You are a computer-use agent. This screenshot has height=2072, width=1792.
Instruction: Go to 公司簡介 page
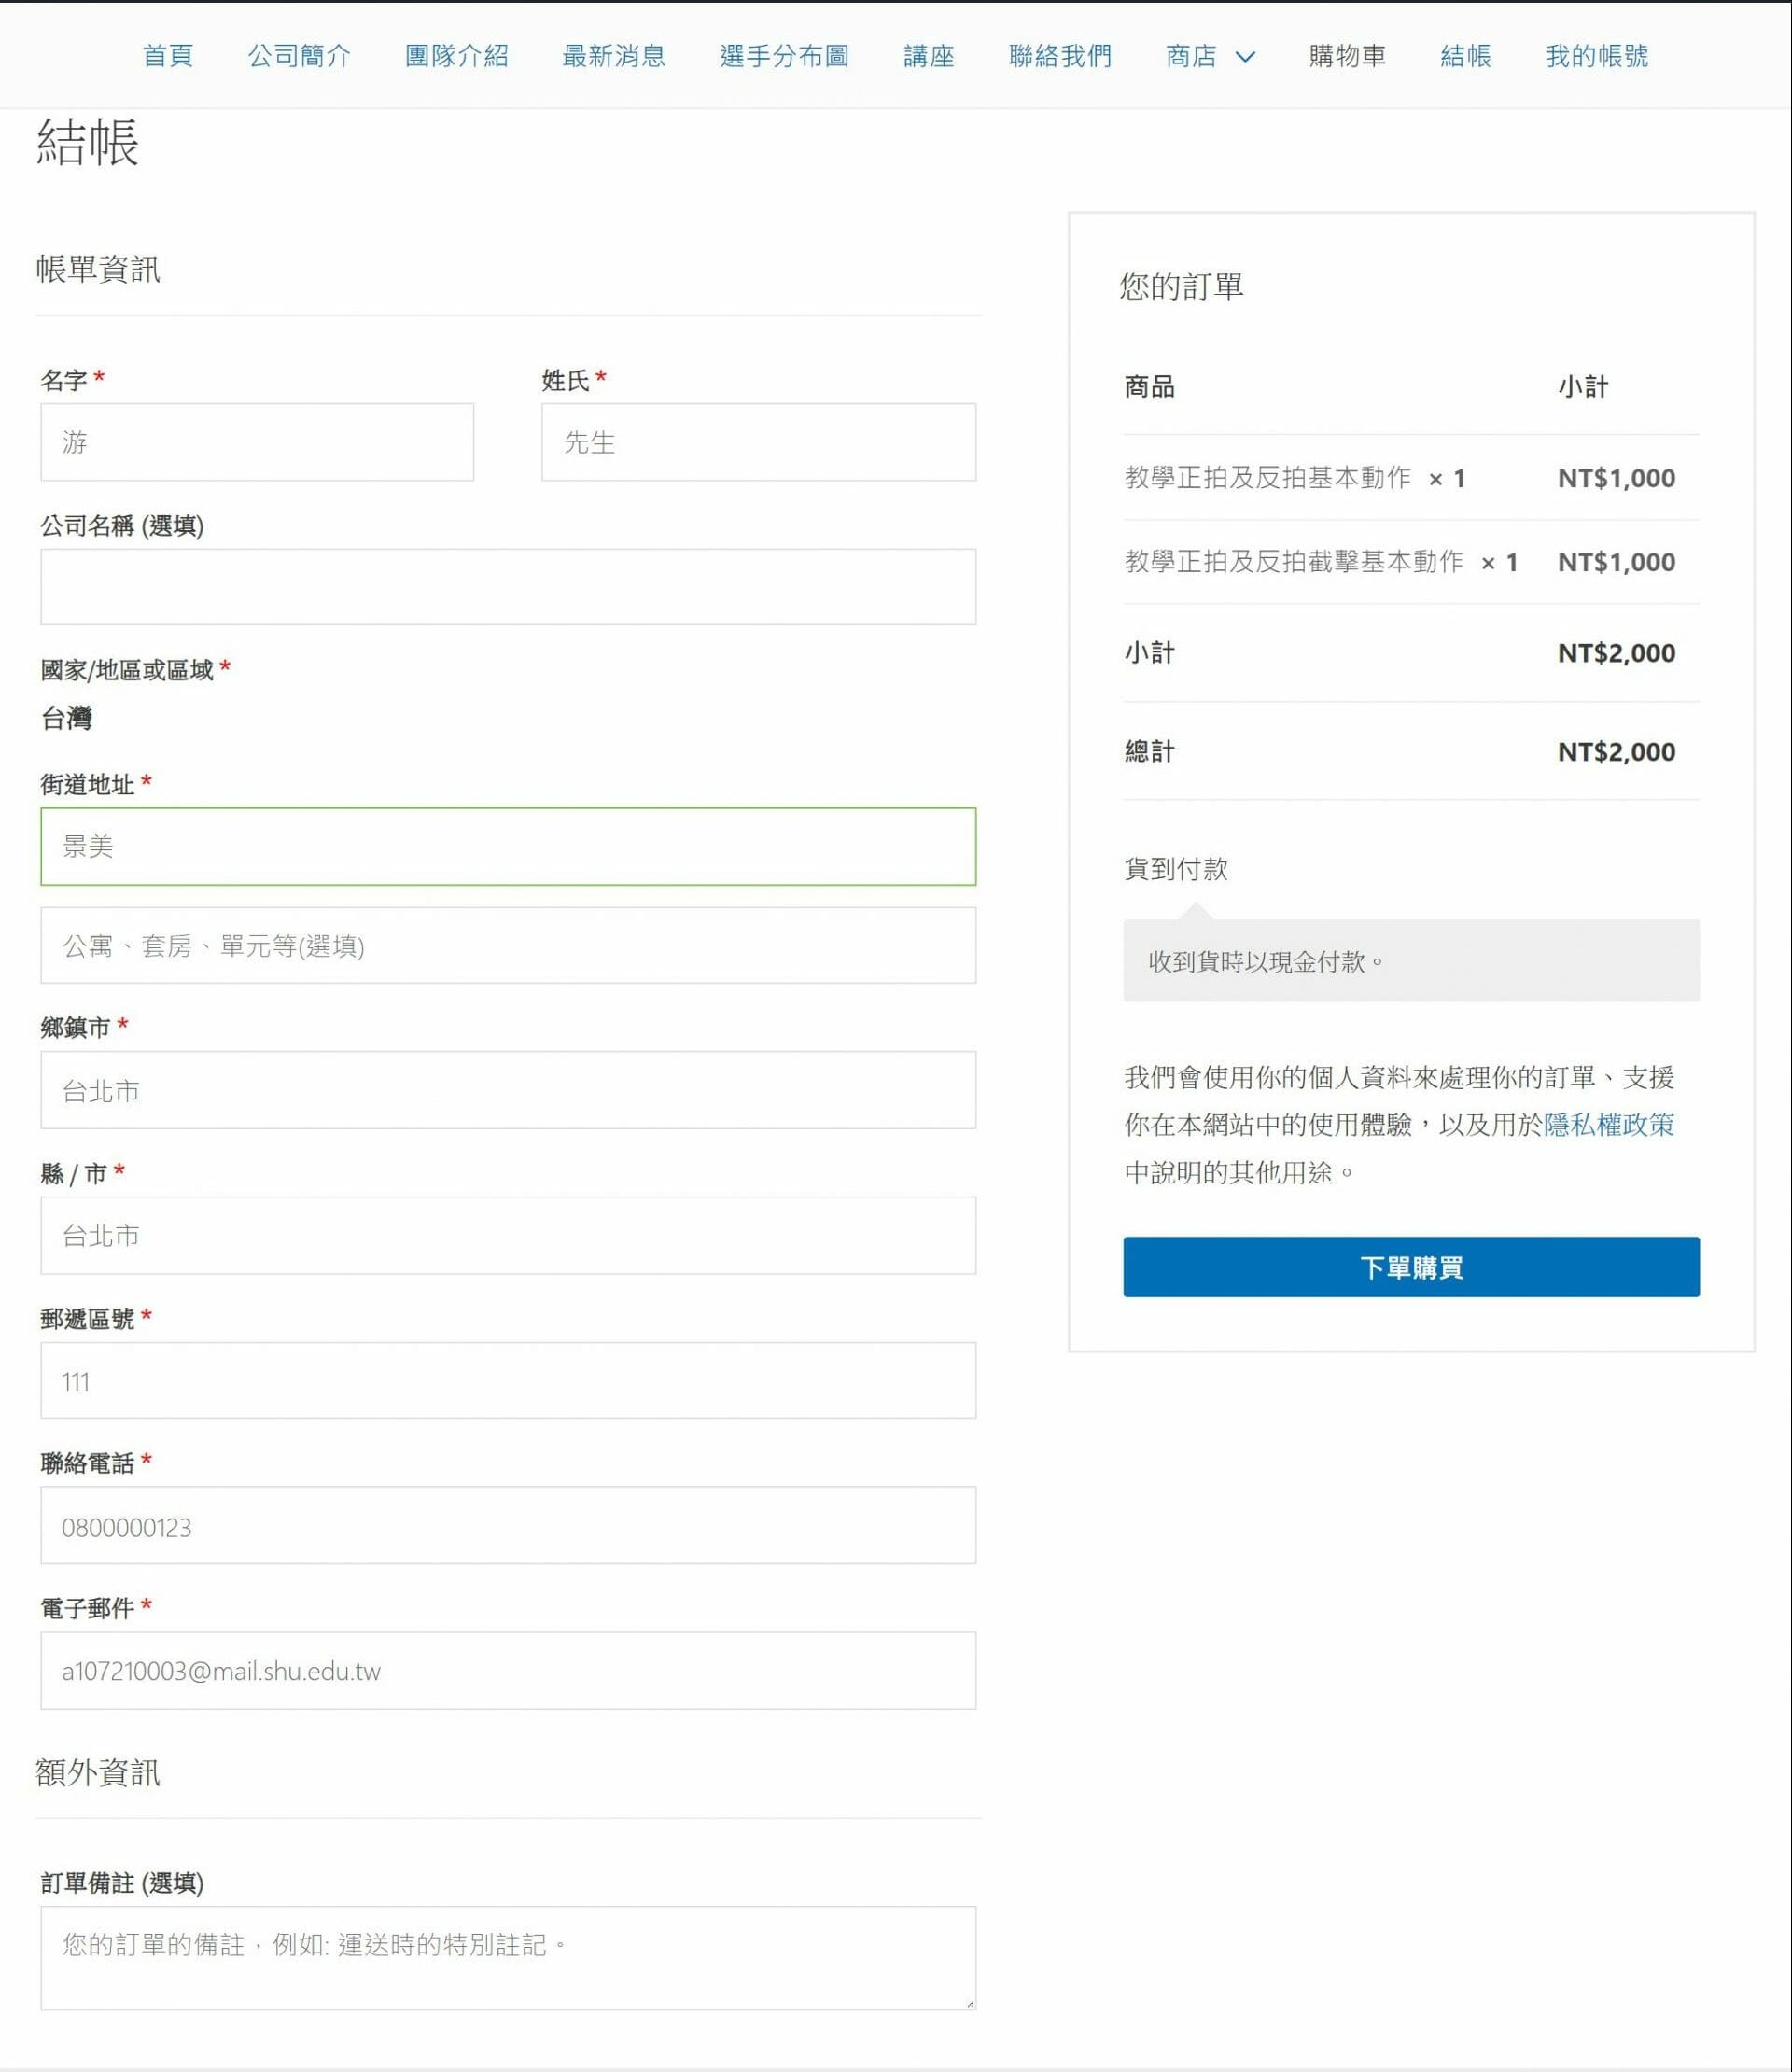299,56
